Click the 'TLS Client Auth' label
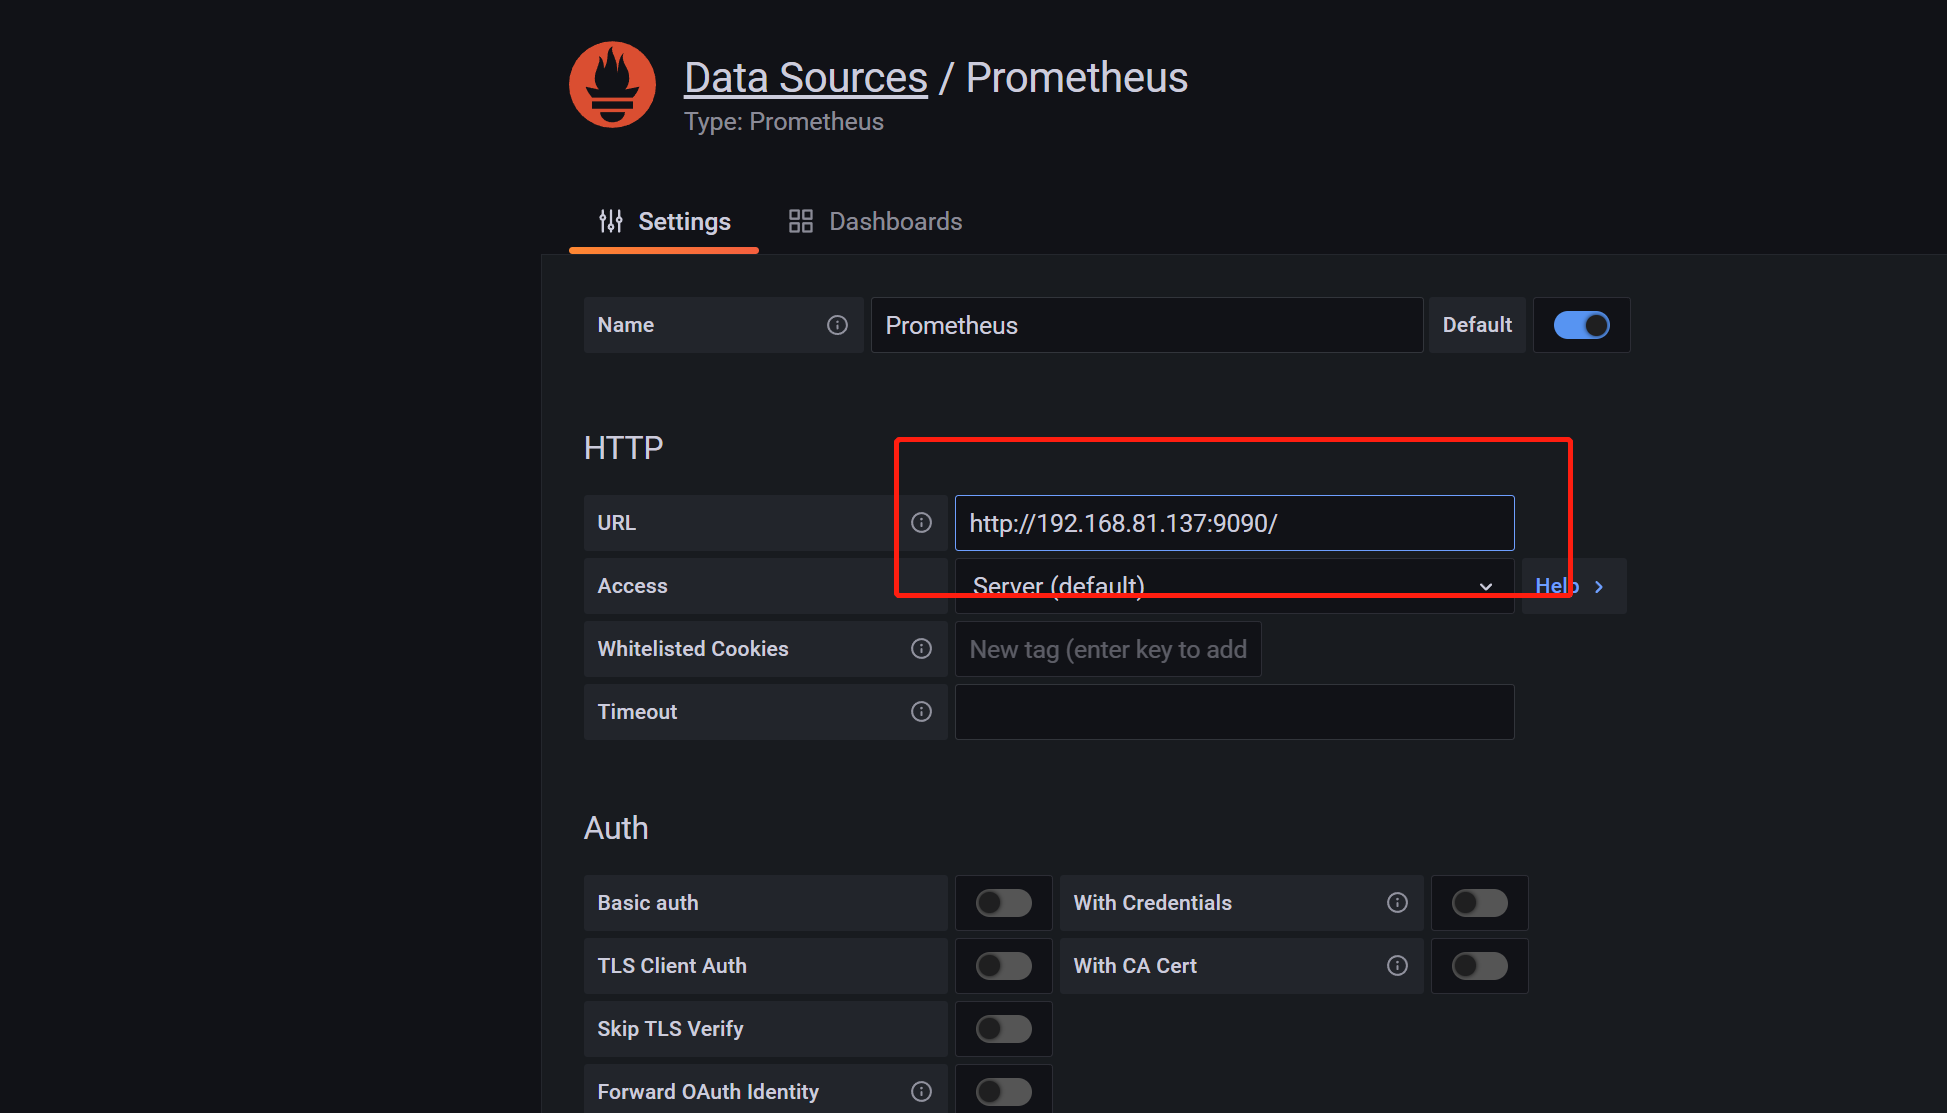 [672, 966]
